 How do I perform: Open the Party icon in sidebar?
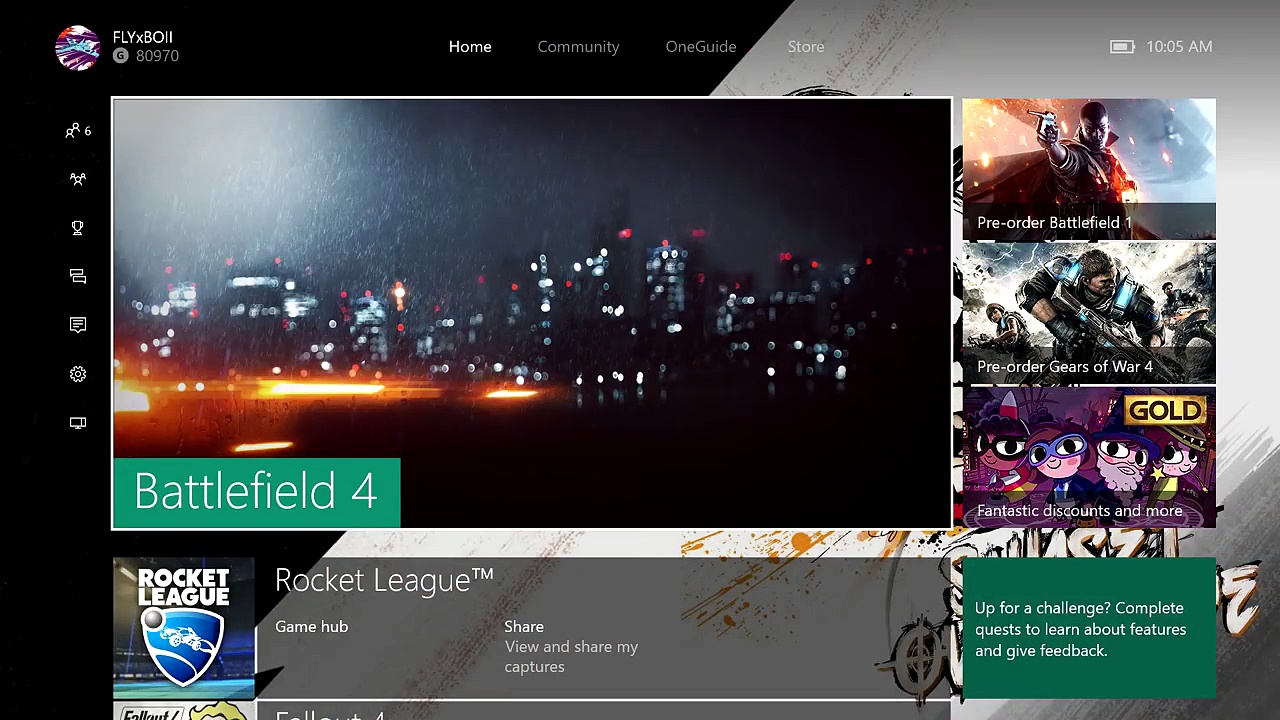(x=78, y=179)
